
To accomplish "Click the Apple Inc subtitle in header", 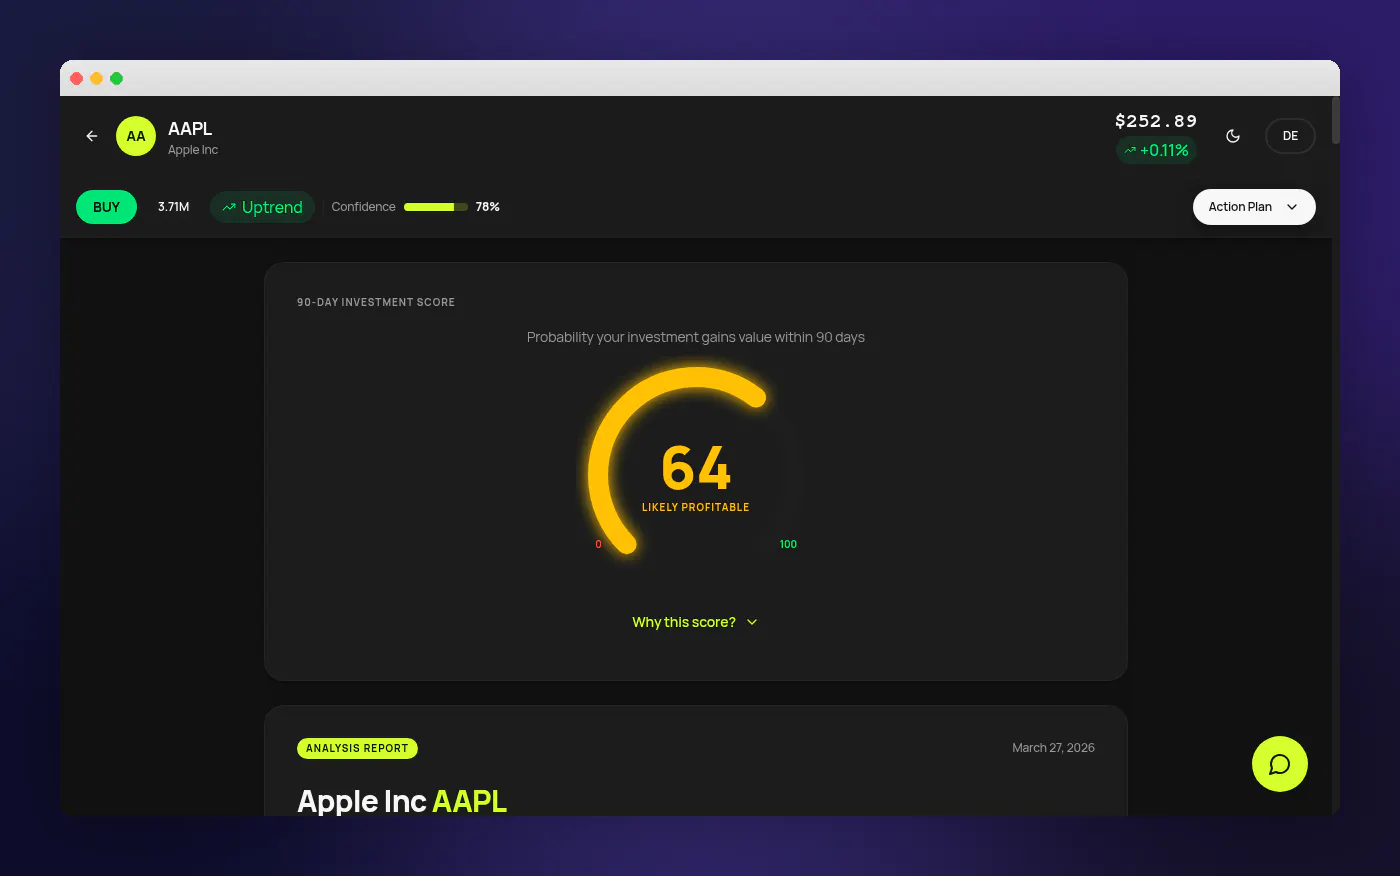I will [193, 150].
